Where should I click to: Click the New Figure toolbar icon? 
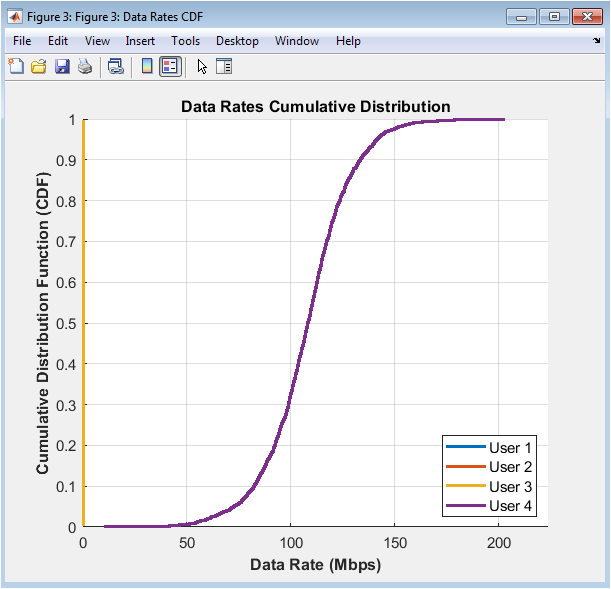(x=16, y=67)
